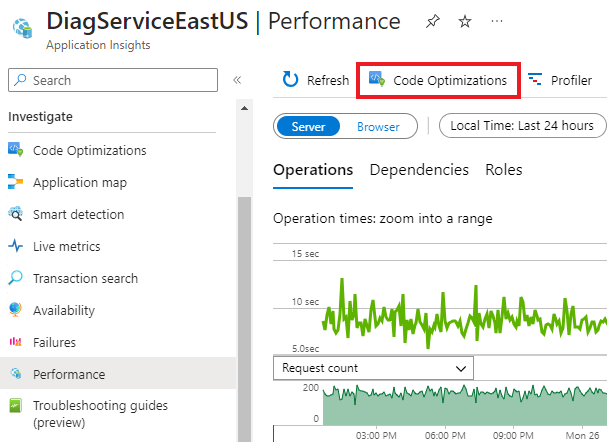
Task: Open Transaction search in sidebar
Action: coord(85,279)
